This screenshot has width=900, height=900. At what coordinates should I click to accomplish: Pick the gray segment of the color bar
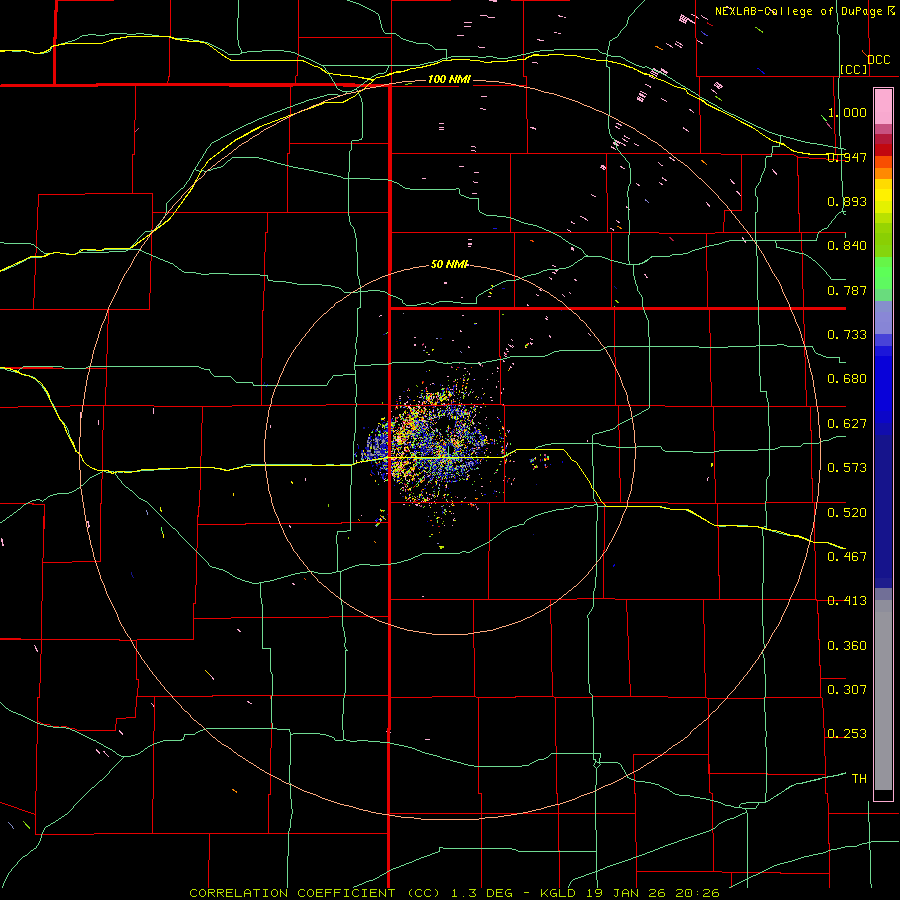883,695
